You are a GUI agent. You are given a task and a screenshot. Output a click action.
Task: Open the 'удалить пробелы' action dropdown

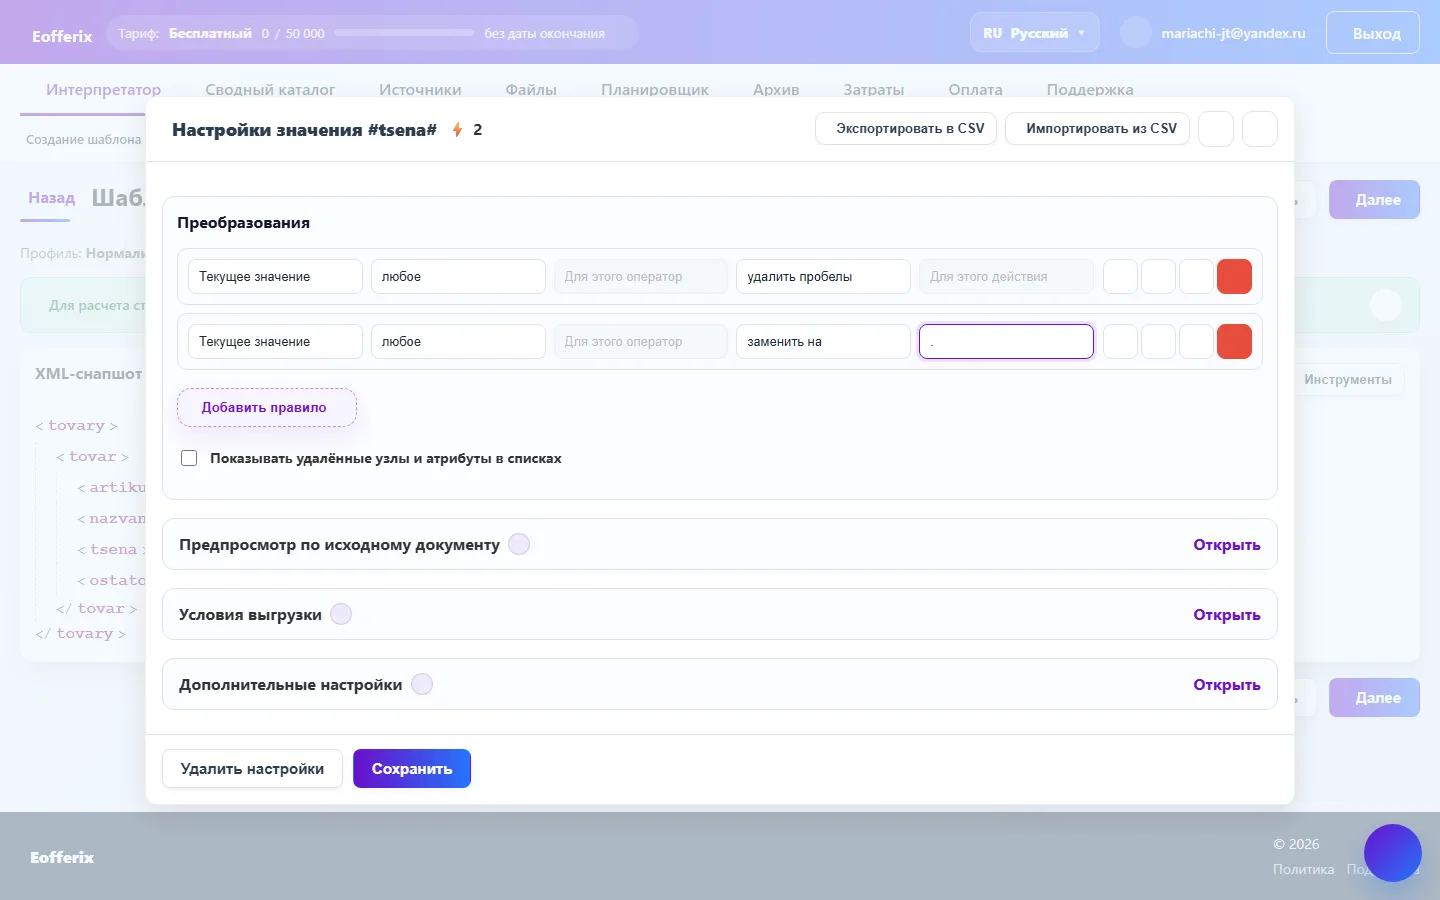pos(823,277)
